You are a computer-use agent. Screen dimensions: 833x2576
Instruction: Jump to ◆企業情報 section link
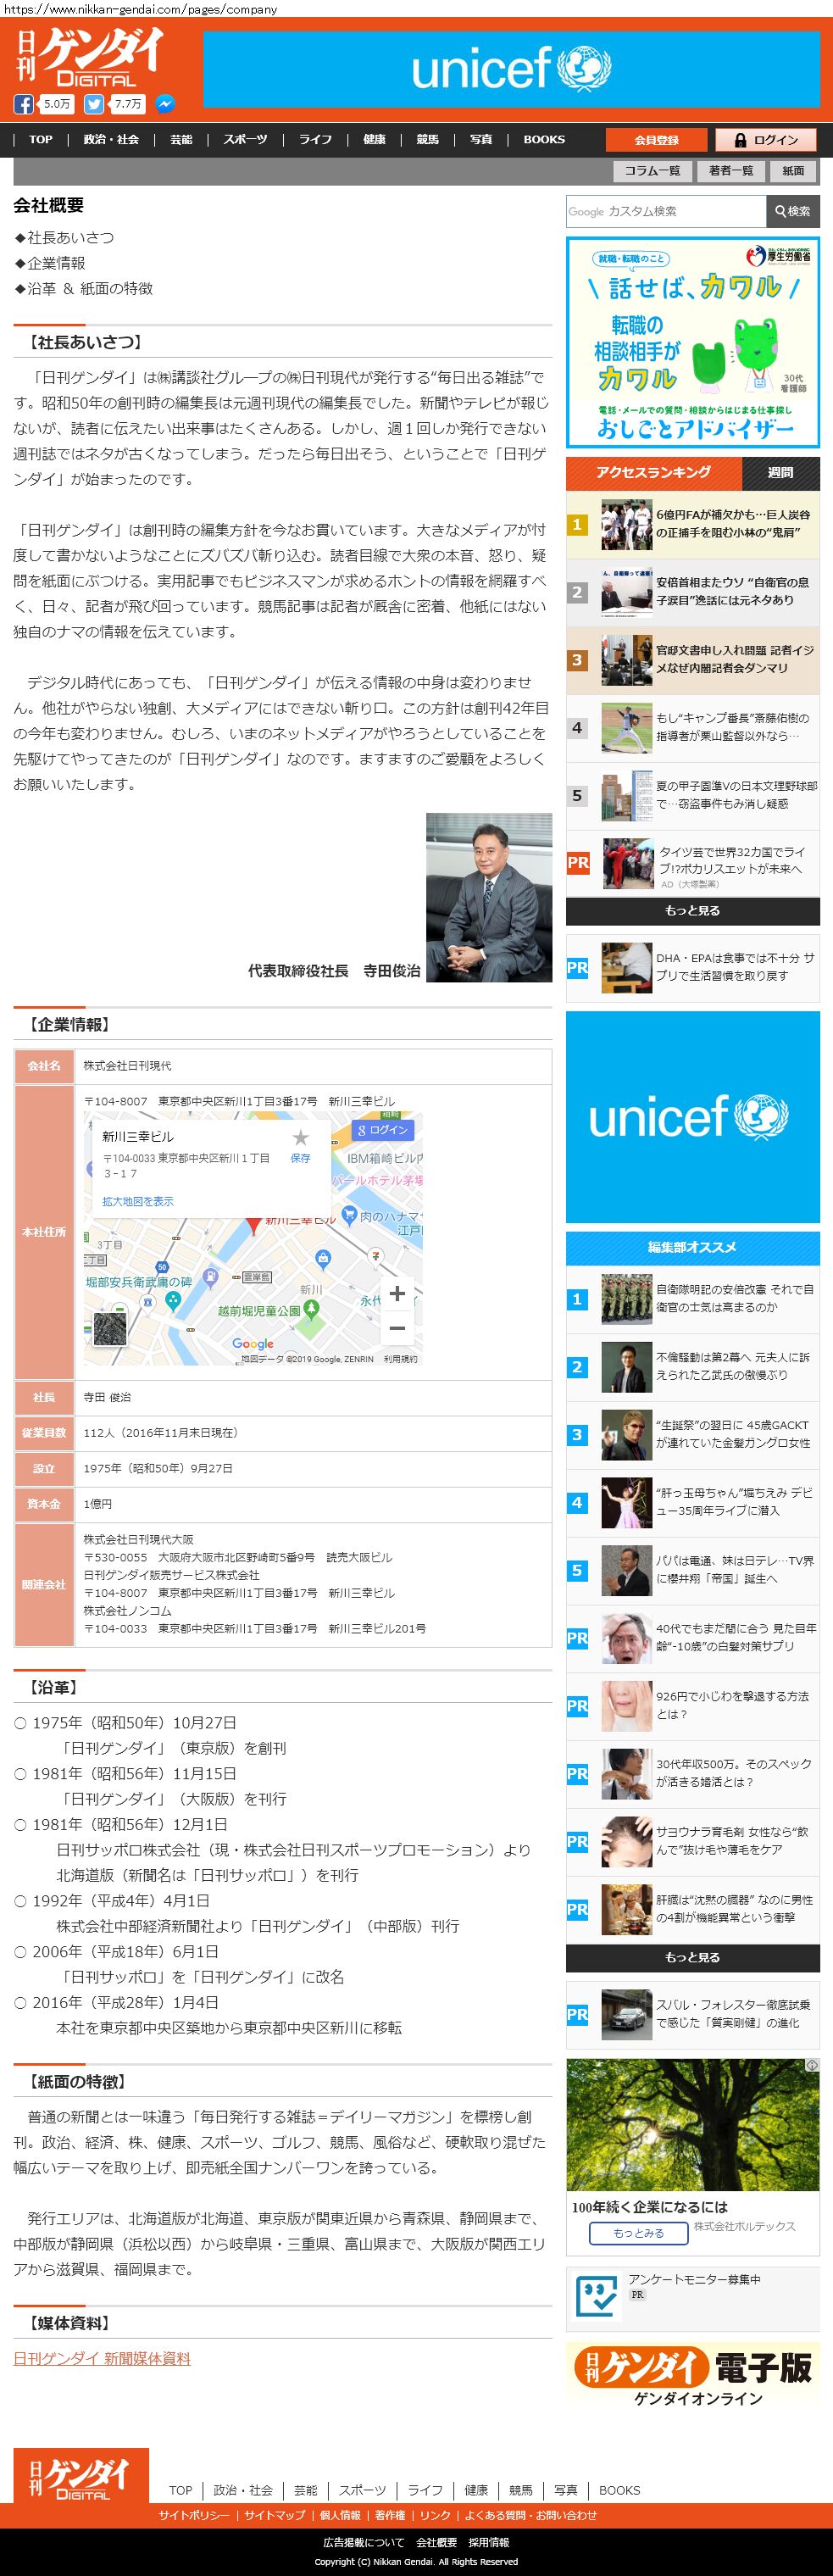click(x=49, y=263)
